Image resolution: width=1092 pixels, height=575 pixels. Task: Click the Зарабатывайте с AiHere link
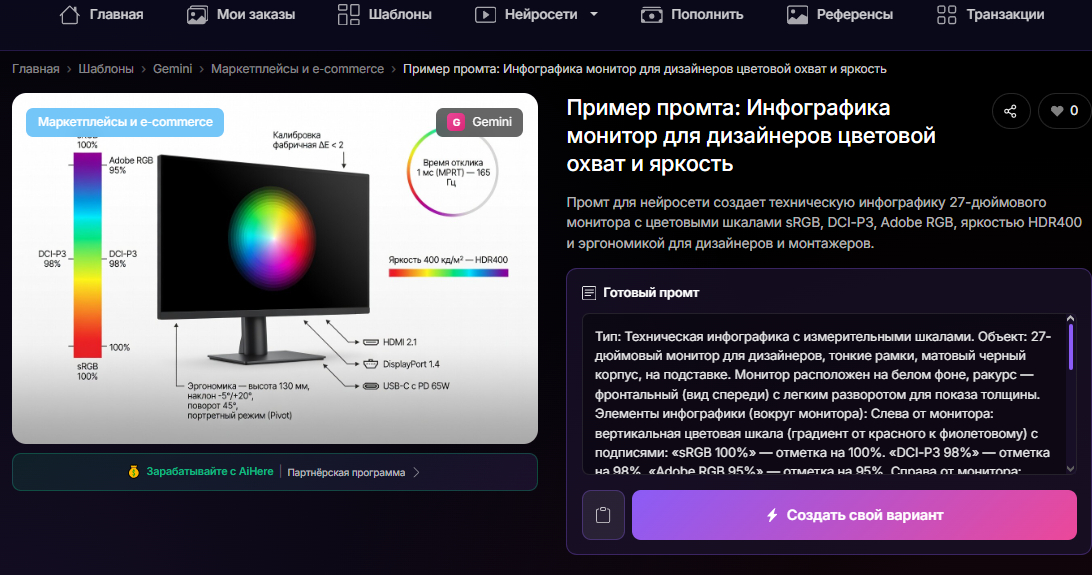210,472
